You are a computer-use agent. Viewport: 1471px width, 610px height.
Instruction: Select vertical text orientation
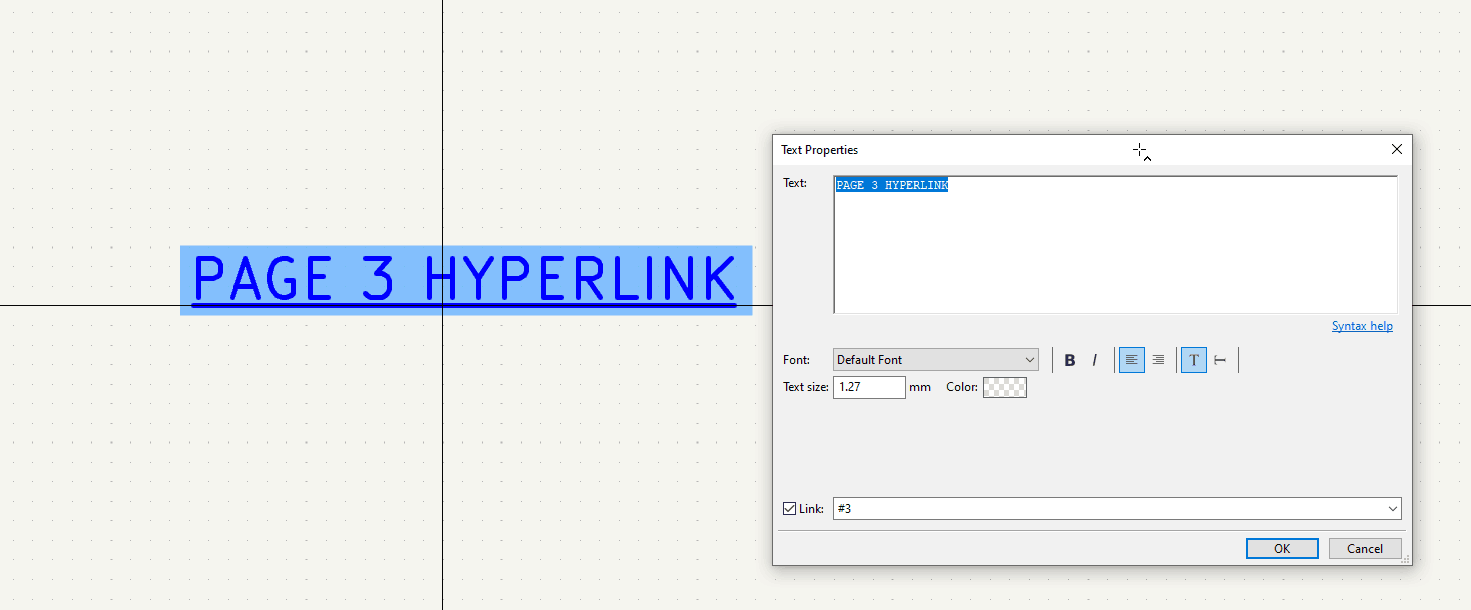tap(1220, 360)
